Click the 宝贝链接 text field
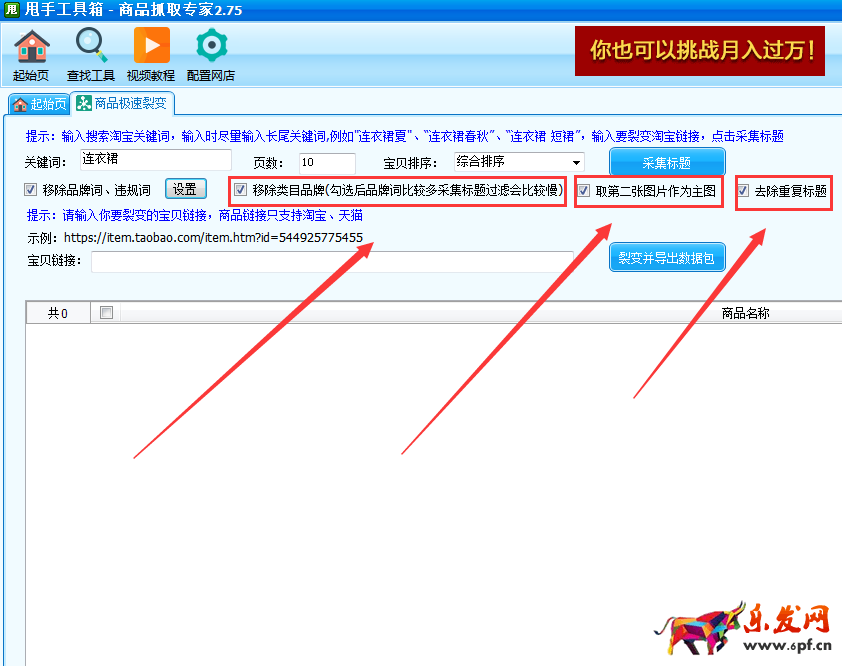The width and height of the screenshot is (842, 666). 332,261
